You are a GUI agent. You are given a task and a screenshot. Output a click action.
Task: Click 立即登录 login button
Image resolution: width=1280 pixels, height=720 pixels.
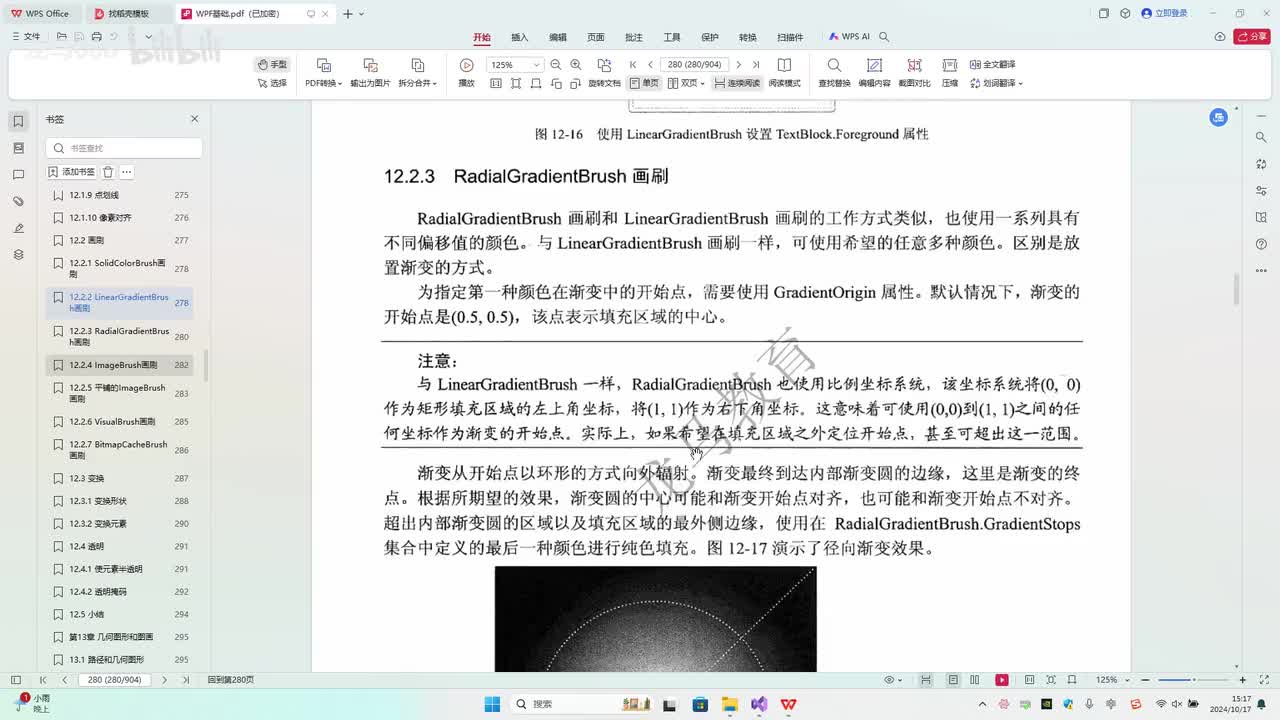point(1165,13)
